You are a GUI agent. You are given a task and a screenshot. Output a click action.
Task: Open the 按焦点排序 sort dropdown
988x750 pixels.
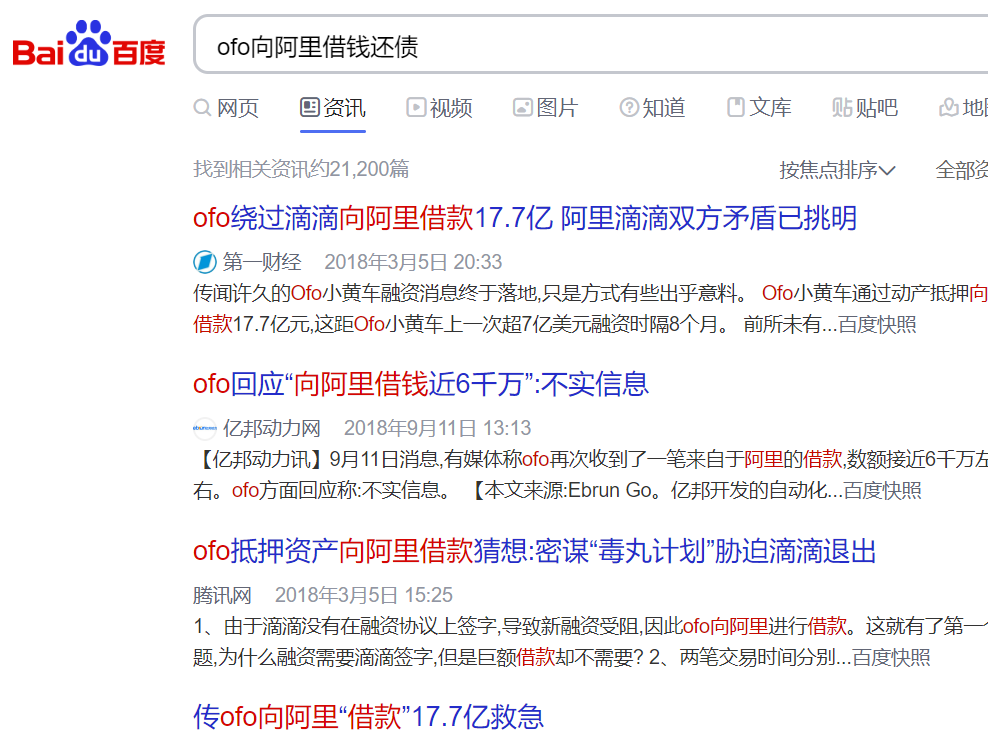point(836,170)
